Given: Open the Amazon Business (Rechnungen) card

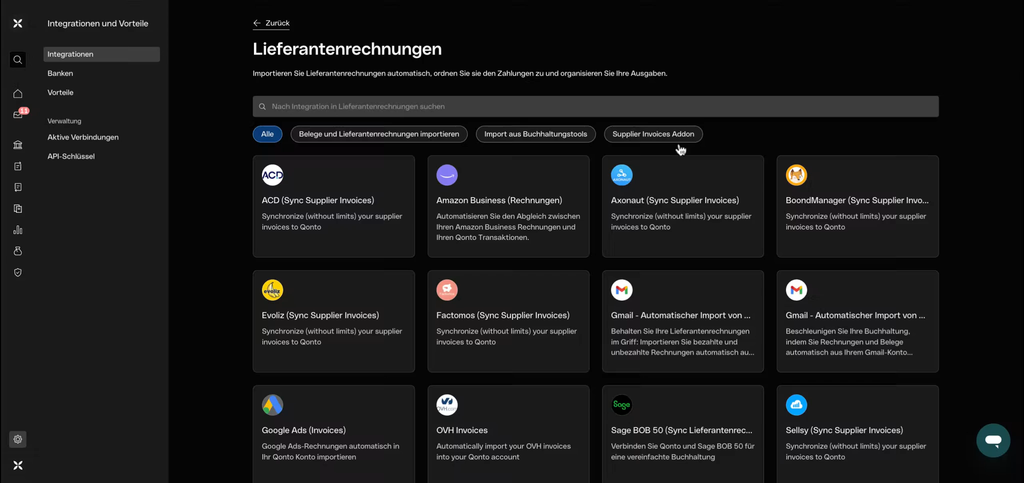Looking at the screenshot, I should 508,206.
